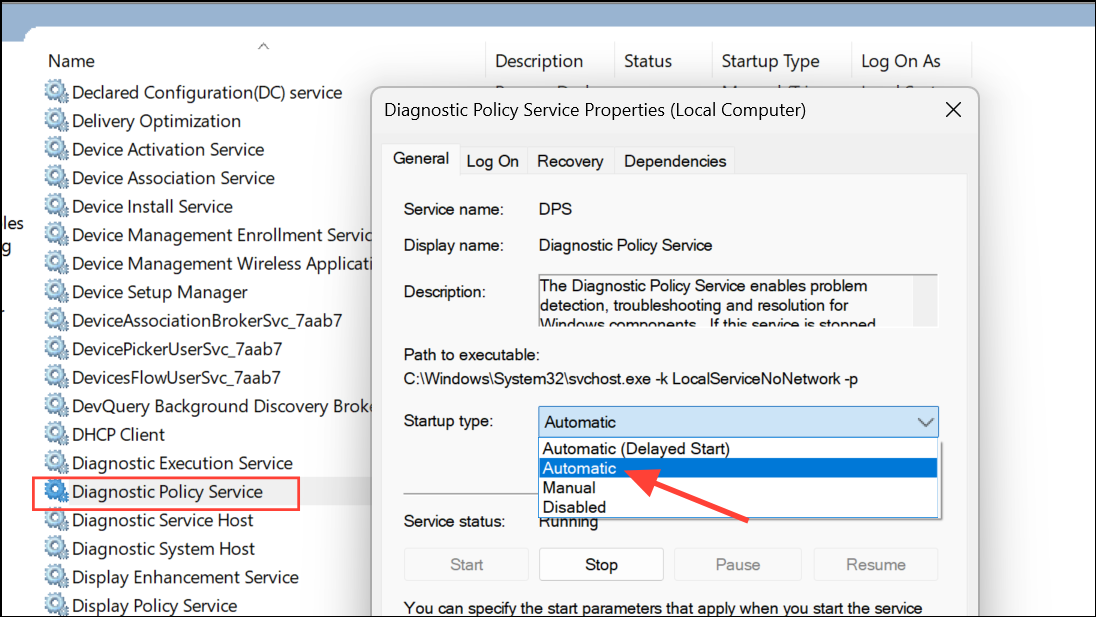Click the gear icon beside Diagnostic Execution Service
This screenshot has width=1096, height=617.
coord(57,463)
